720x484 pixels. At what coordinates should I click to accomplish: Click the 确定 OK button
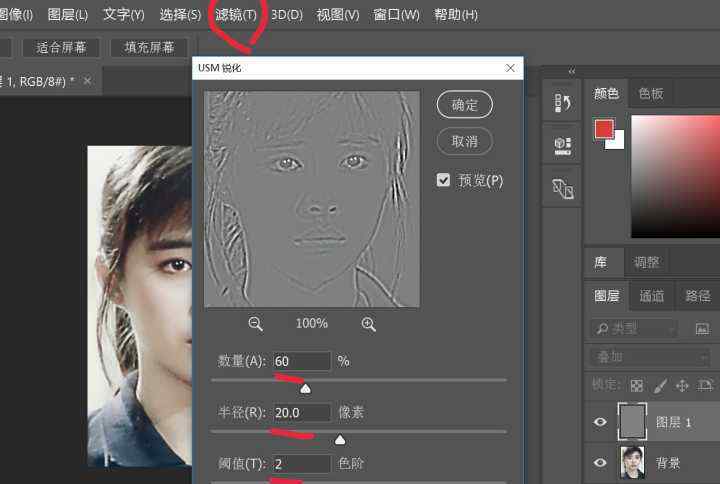coord(465,104)
